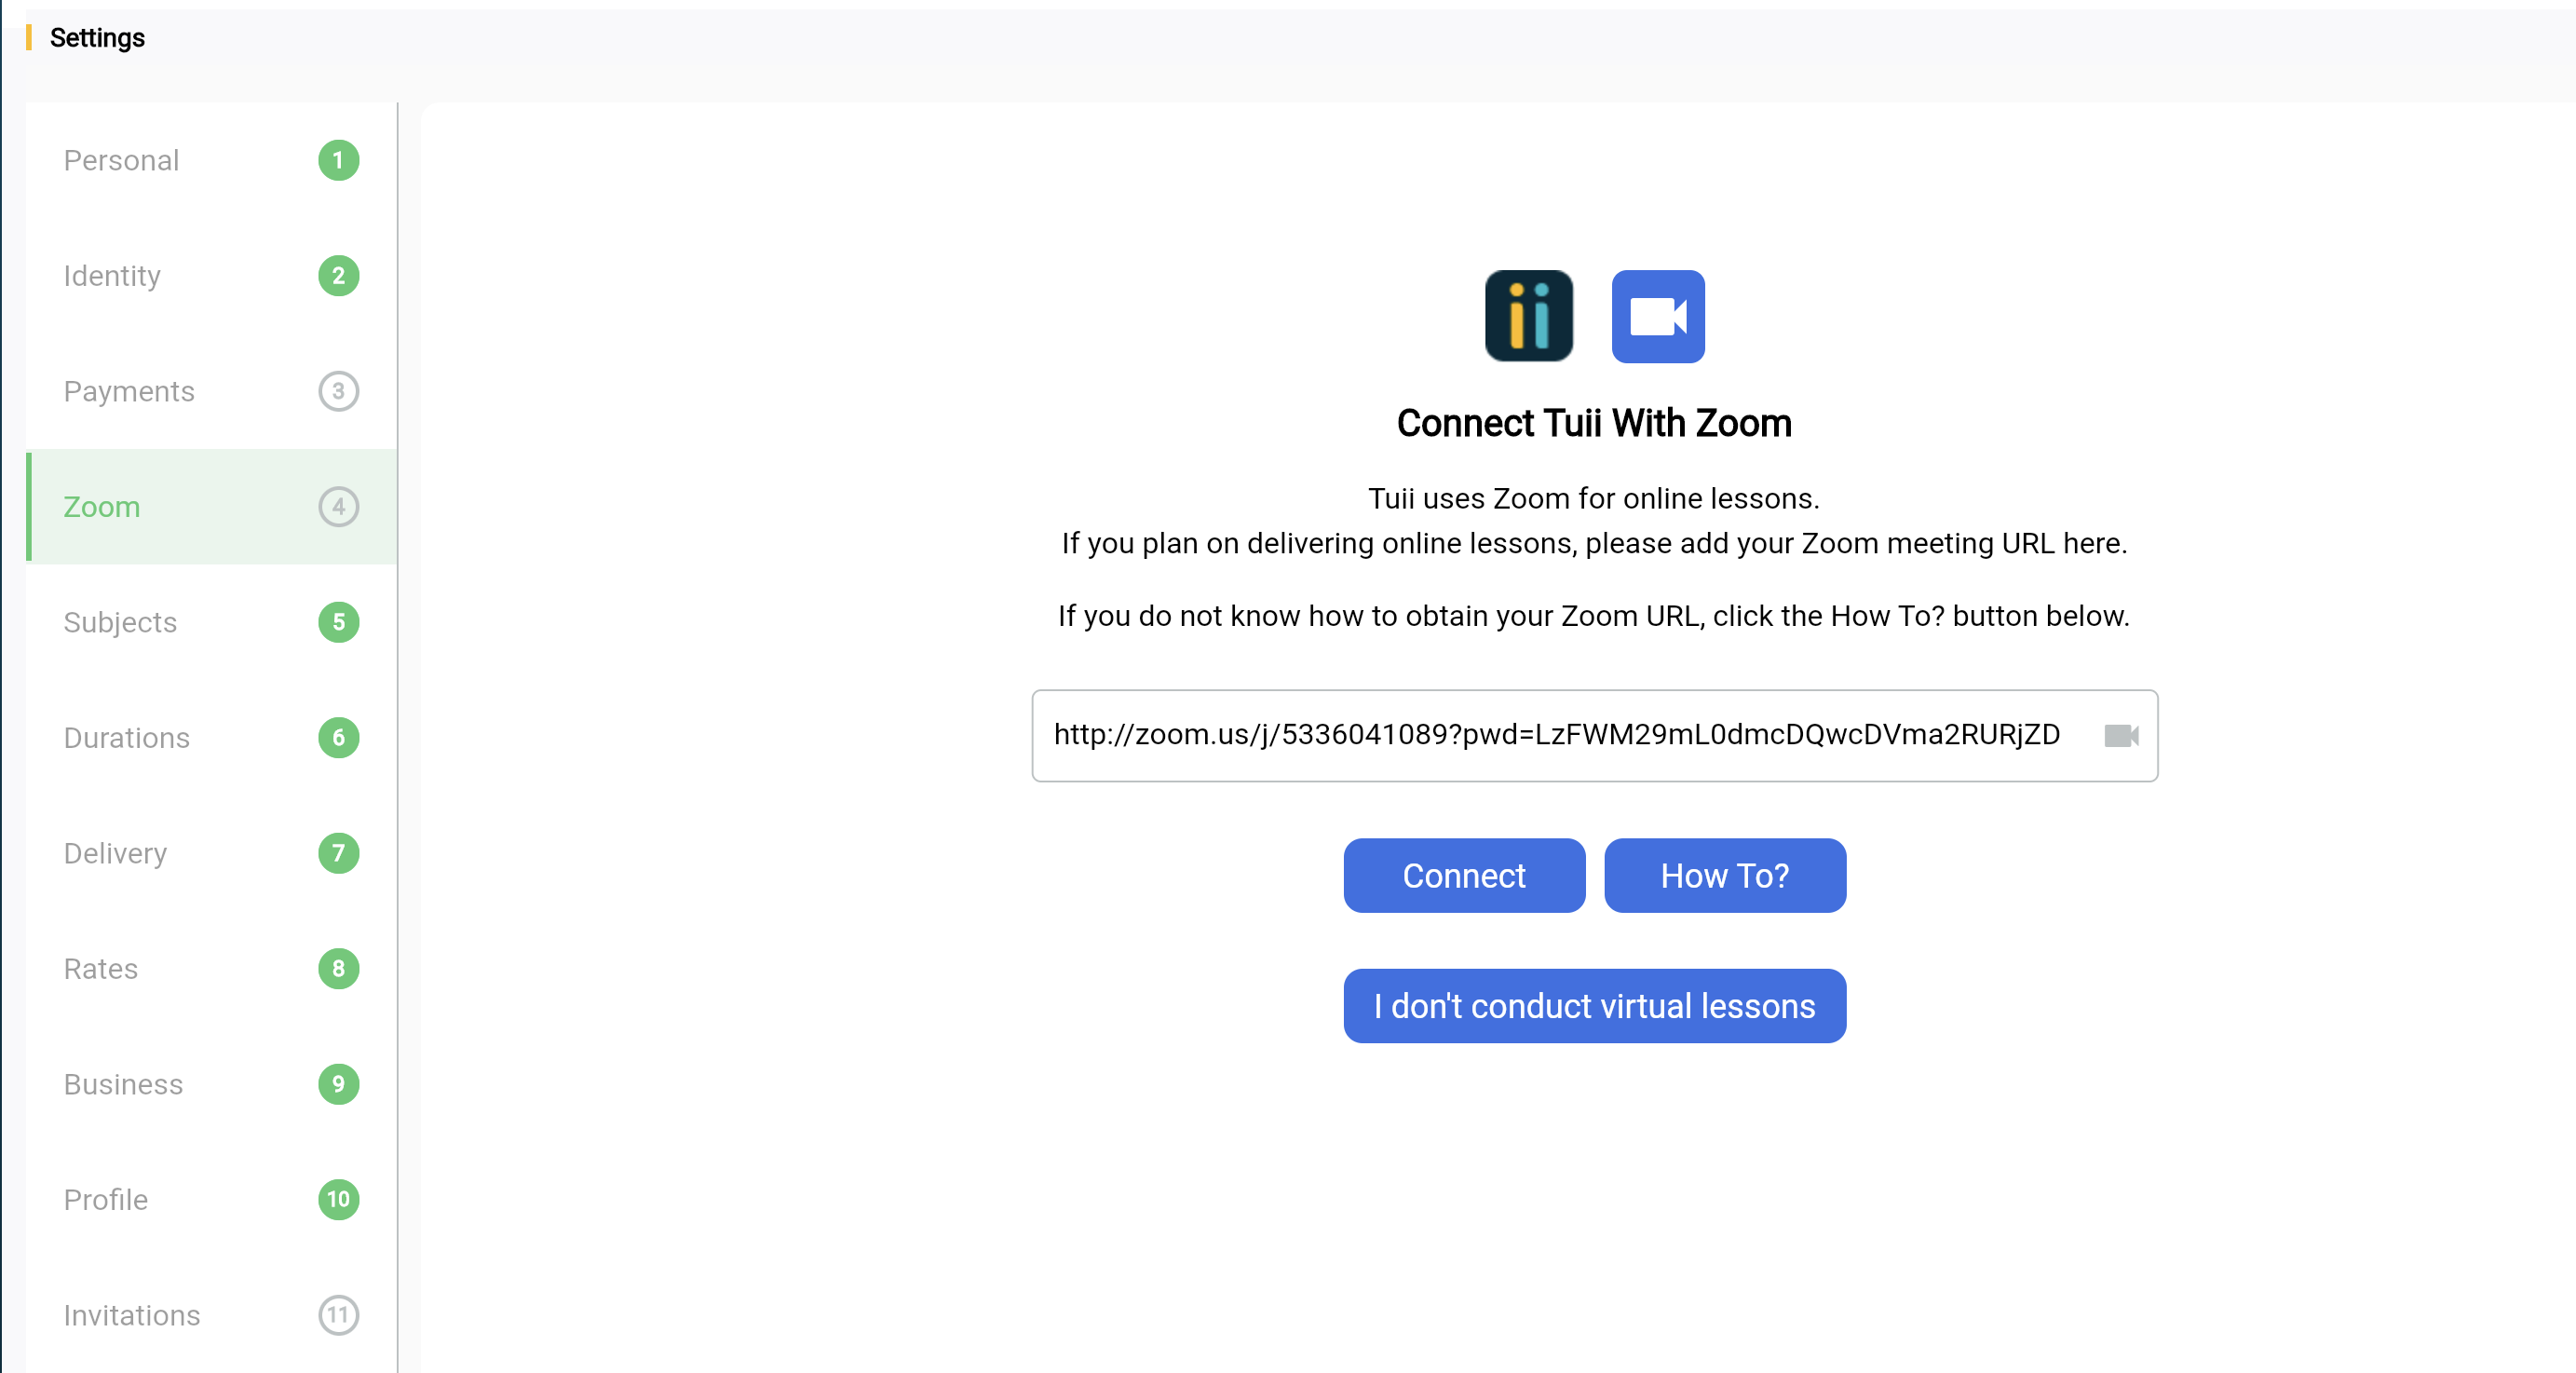Screen dimensions: 2576x1373
Task: Click inside the Zoom meeting URL field
Action: coord(1555,736)
